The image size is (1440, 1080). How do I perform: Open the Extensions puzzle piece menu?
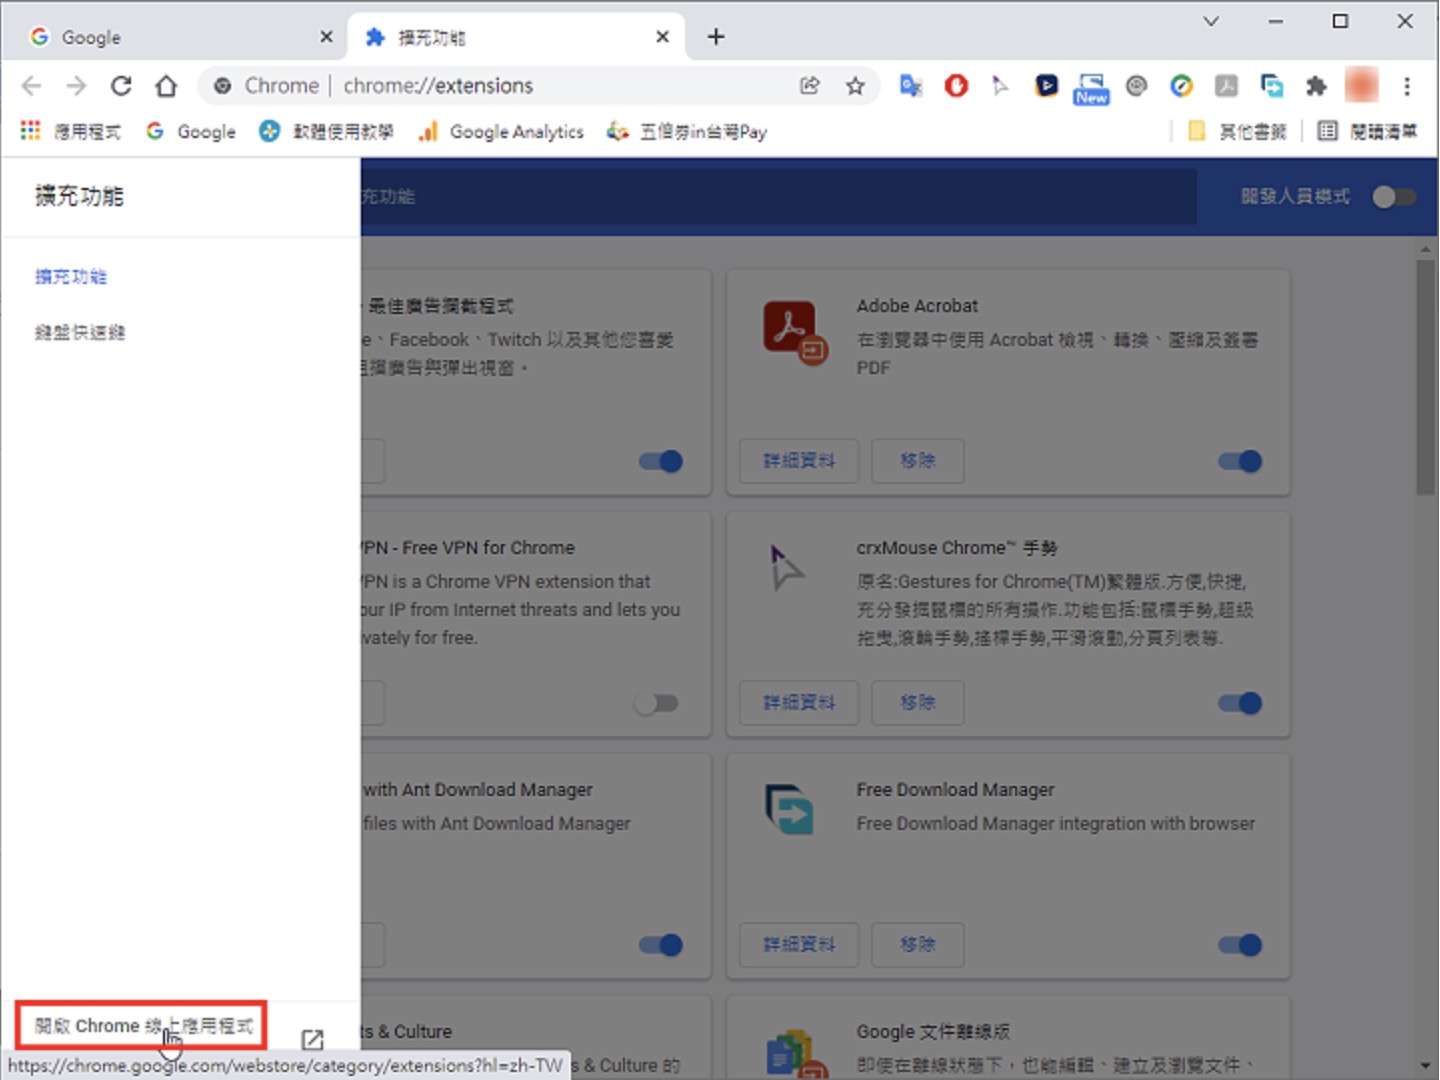pos(1316,86)
